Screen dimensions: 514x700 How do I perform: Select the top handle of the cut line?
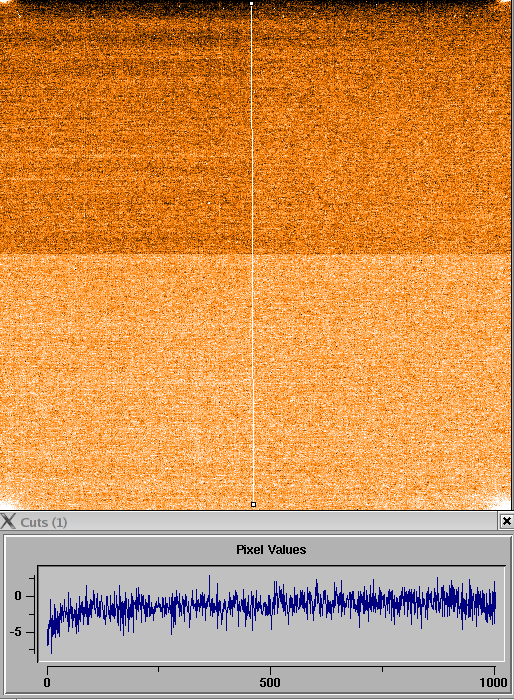pos(252,4)
